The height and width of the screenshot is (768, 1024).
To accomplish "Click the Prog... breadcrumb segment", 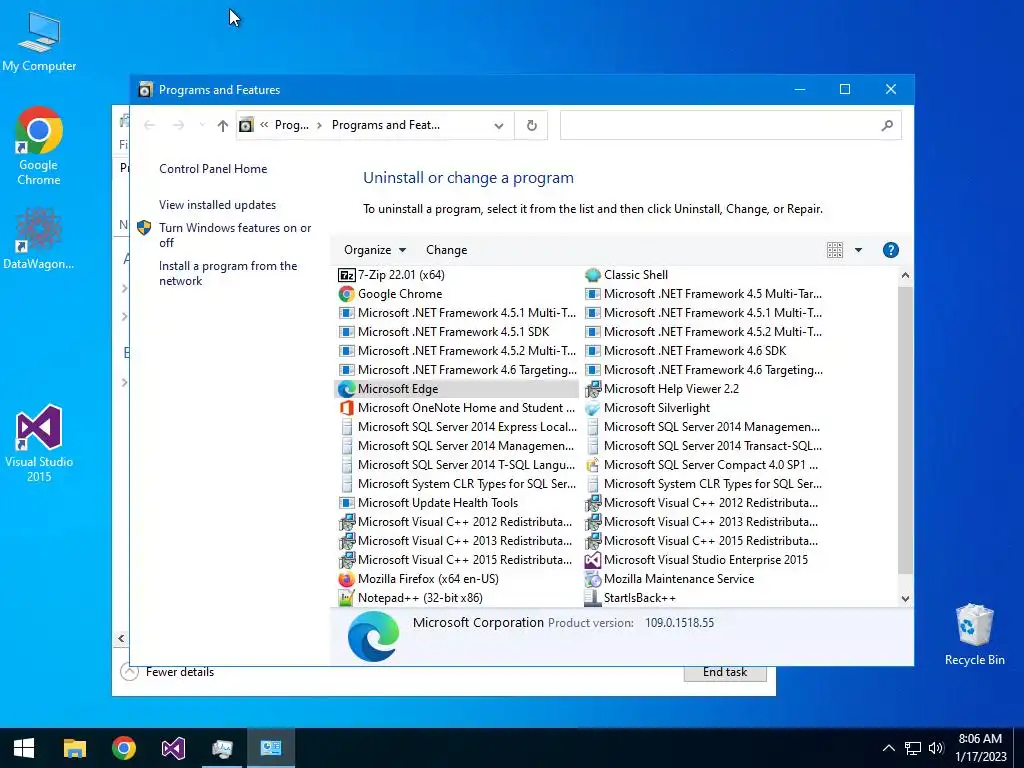I will (291, 125).
